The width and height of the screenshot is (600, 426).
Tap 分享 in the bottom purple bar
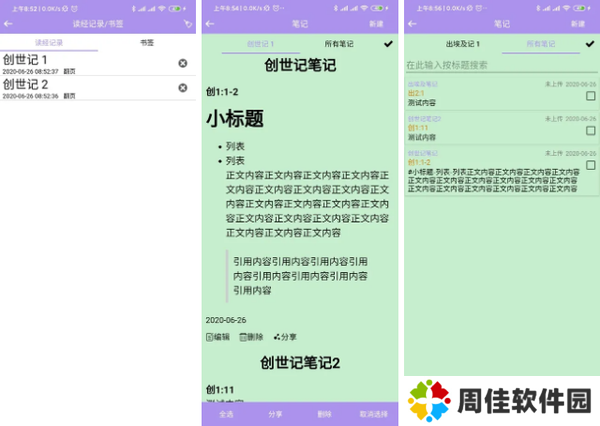click(275, 414)
